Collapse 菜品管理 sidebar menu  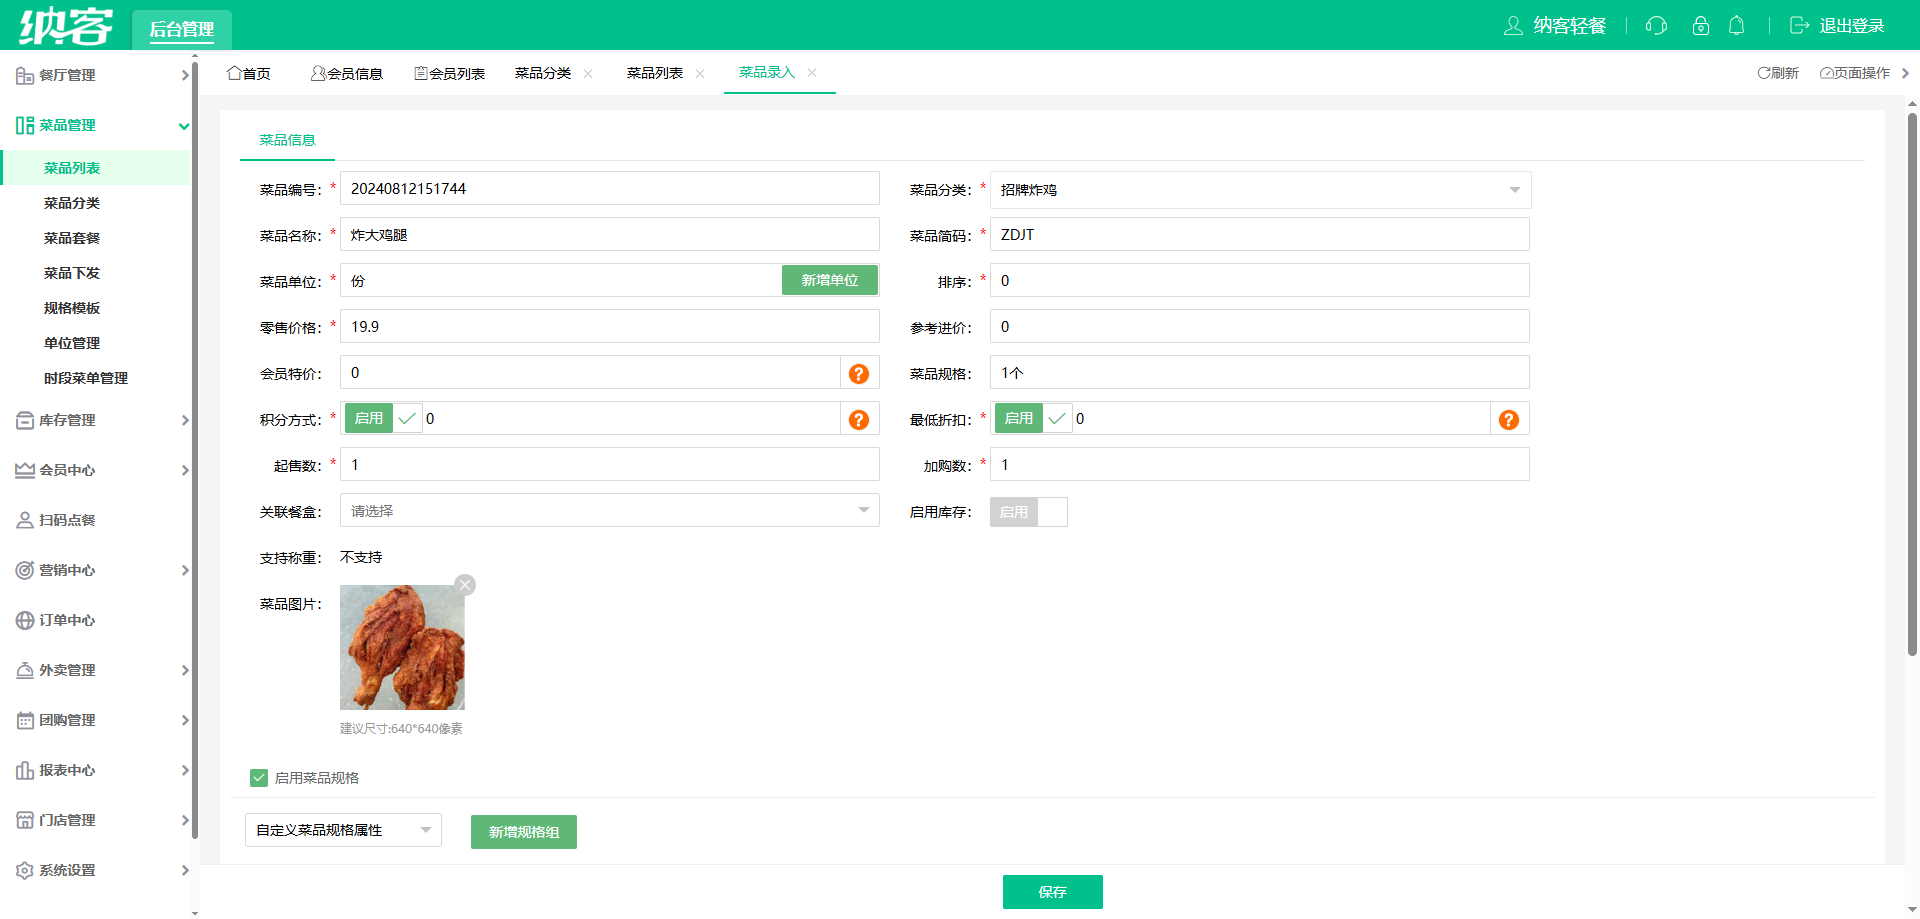coord(184,126)
